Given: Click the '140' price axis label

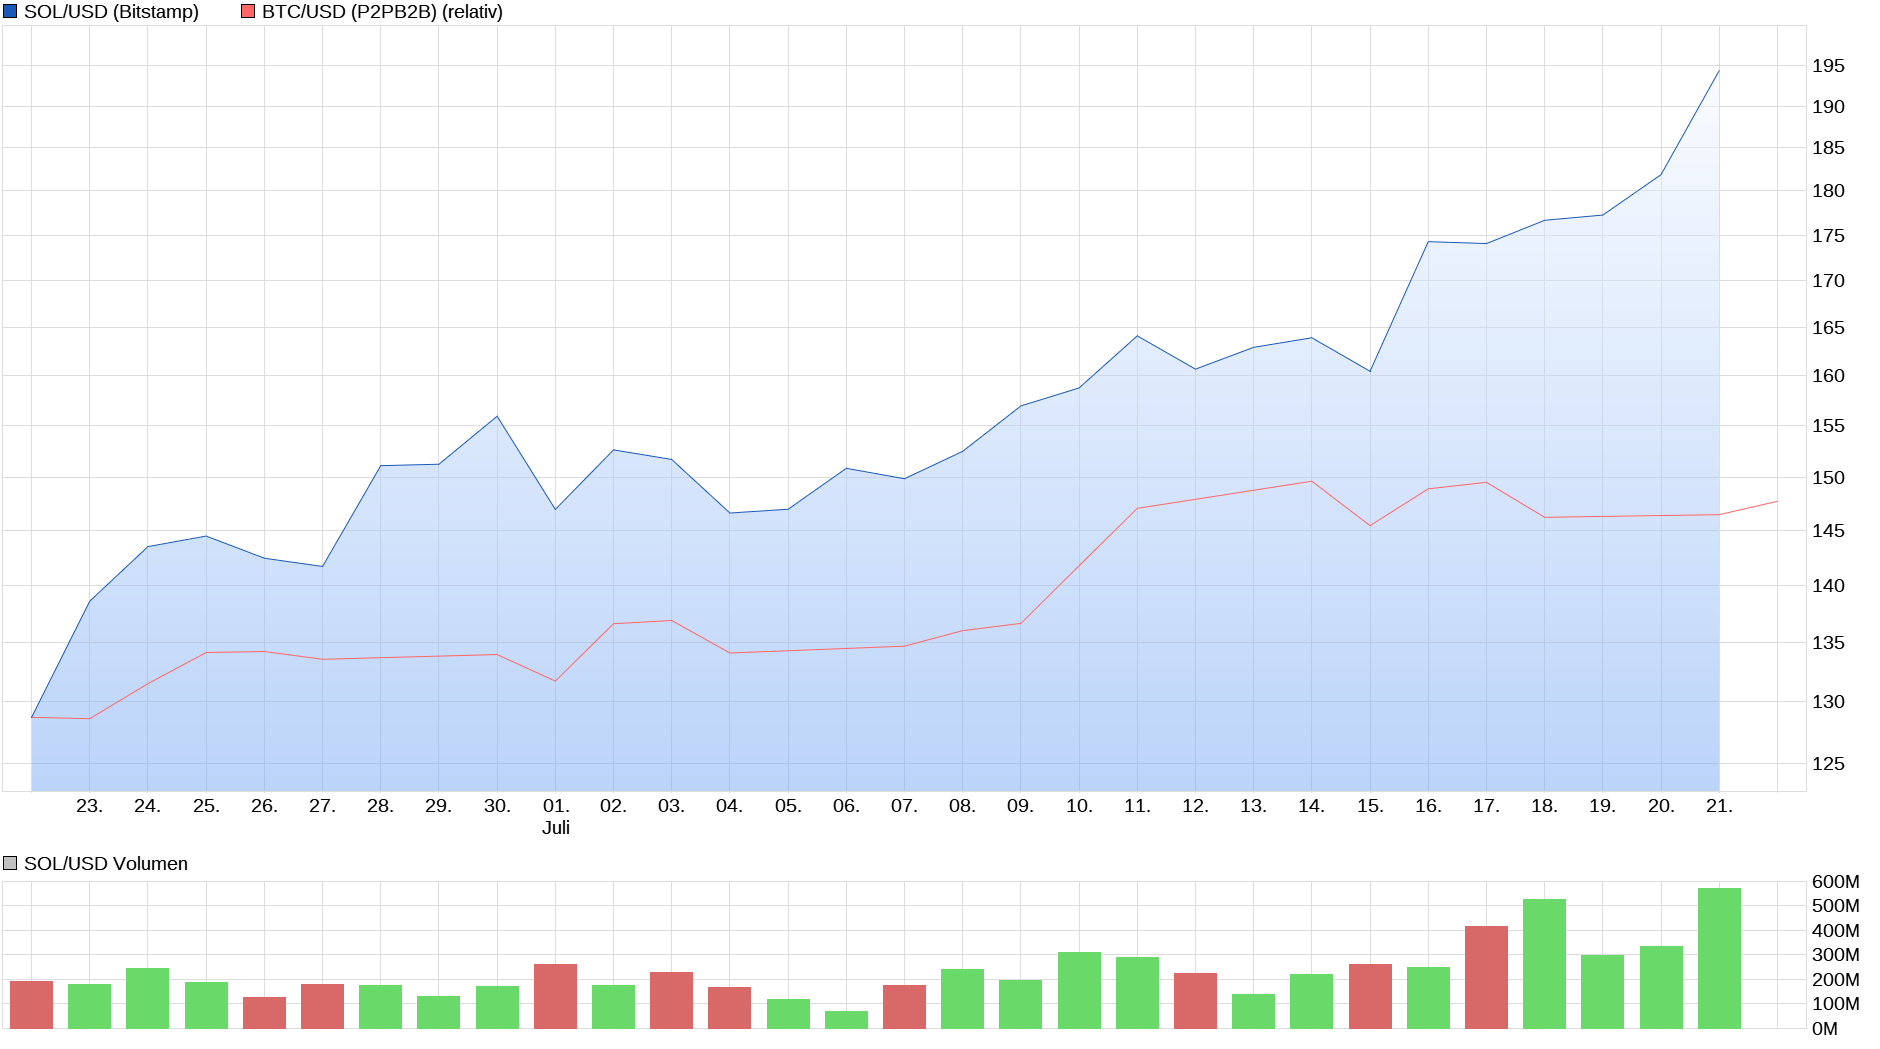Looking at the screenshot, I should click(x=1828, y=586).
